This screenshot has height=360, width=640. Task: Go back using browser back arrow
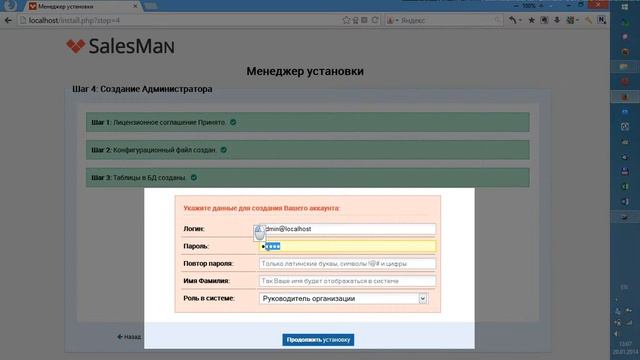pos(8,20)
